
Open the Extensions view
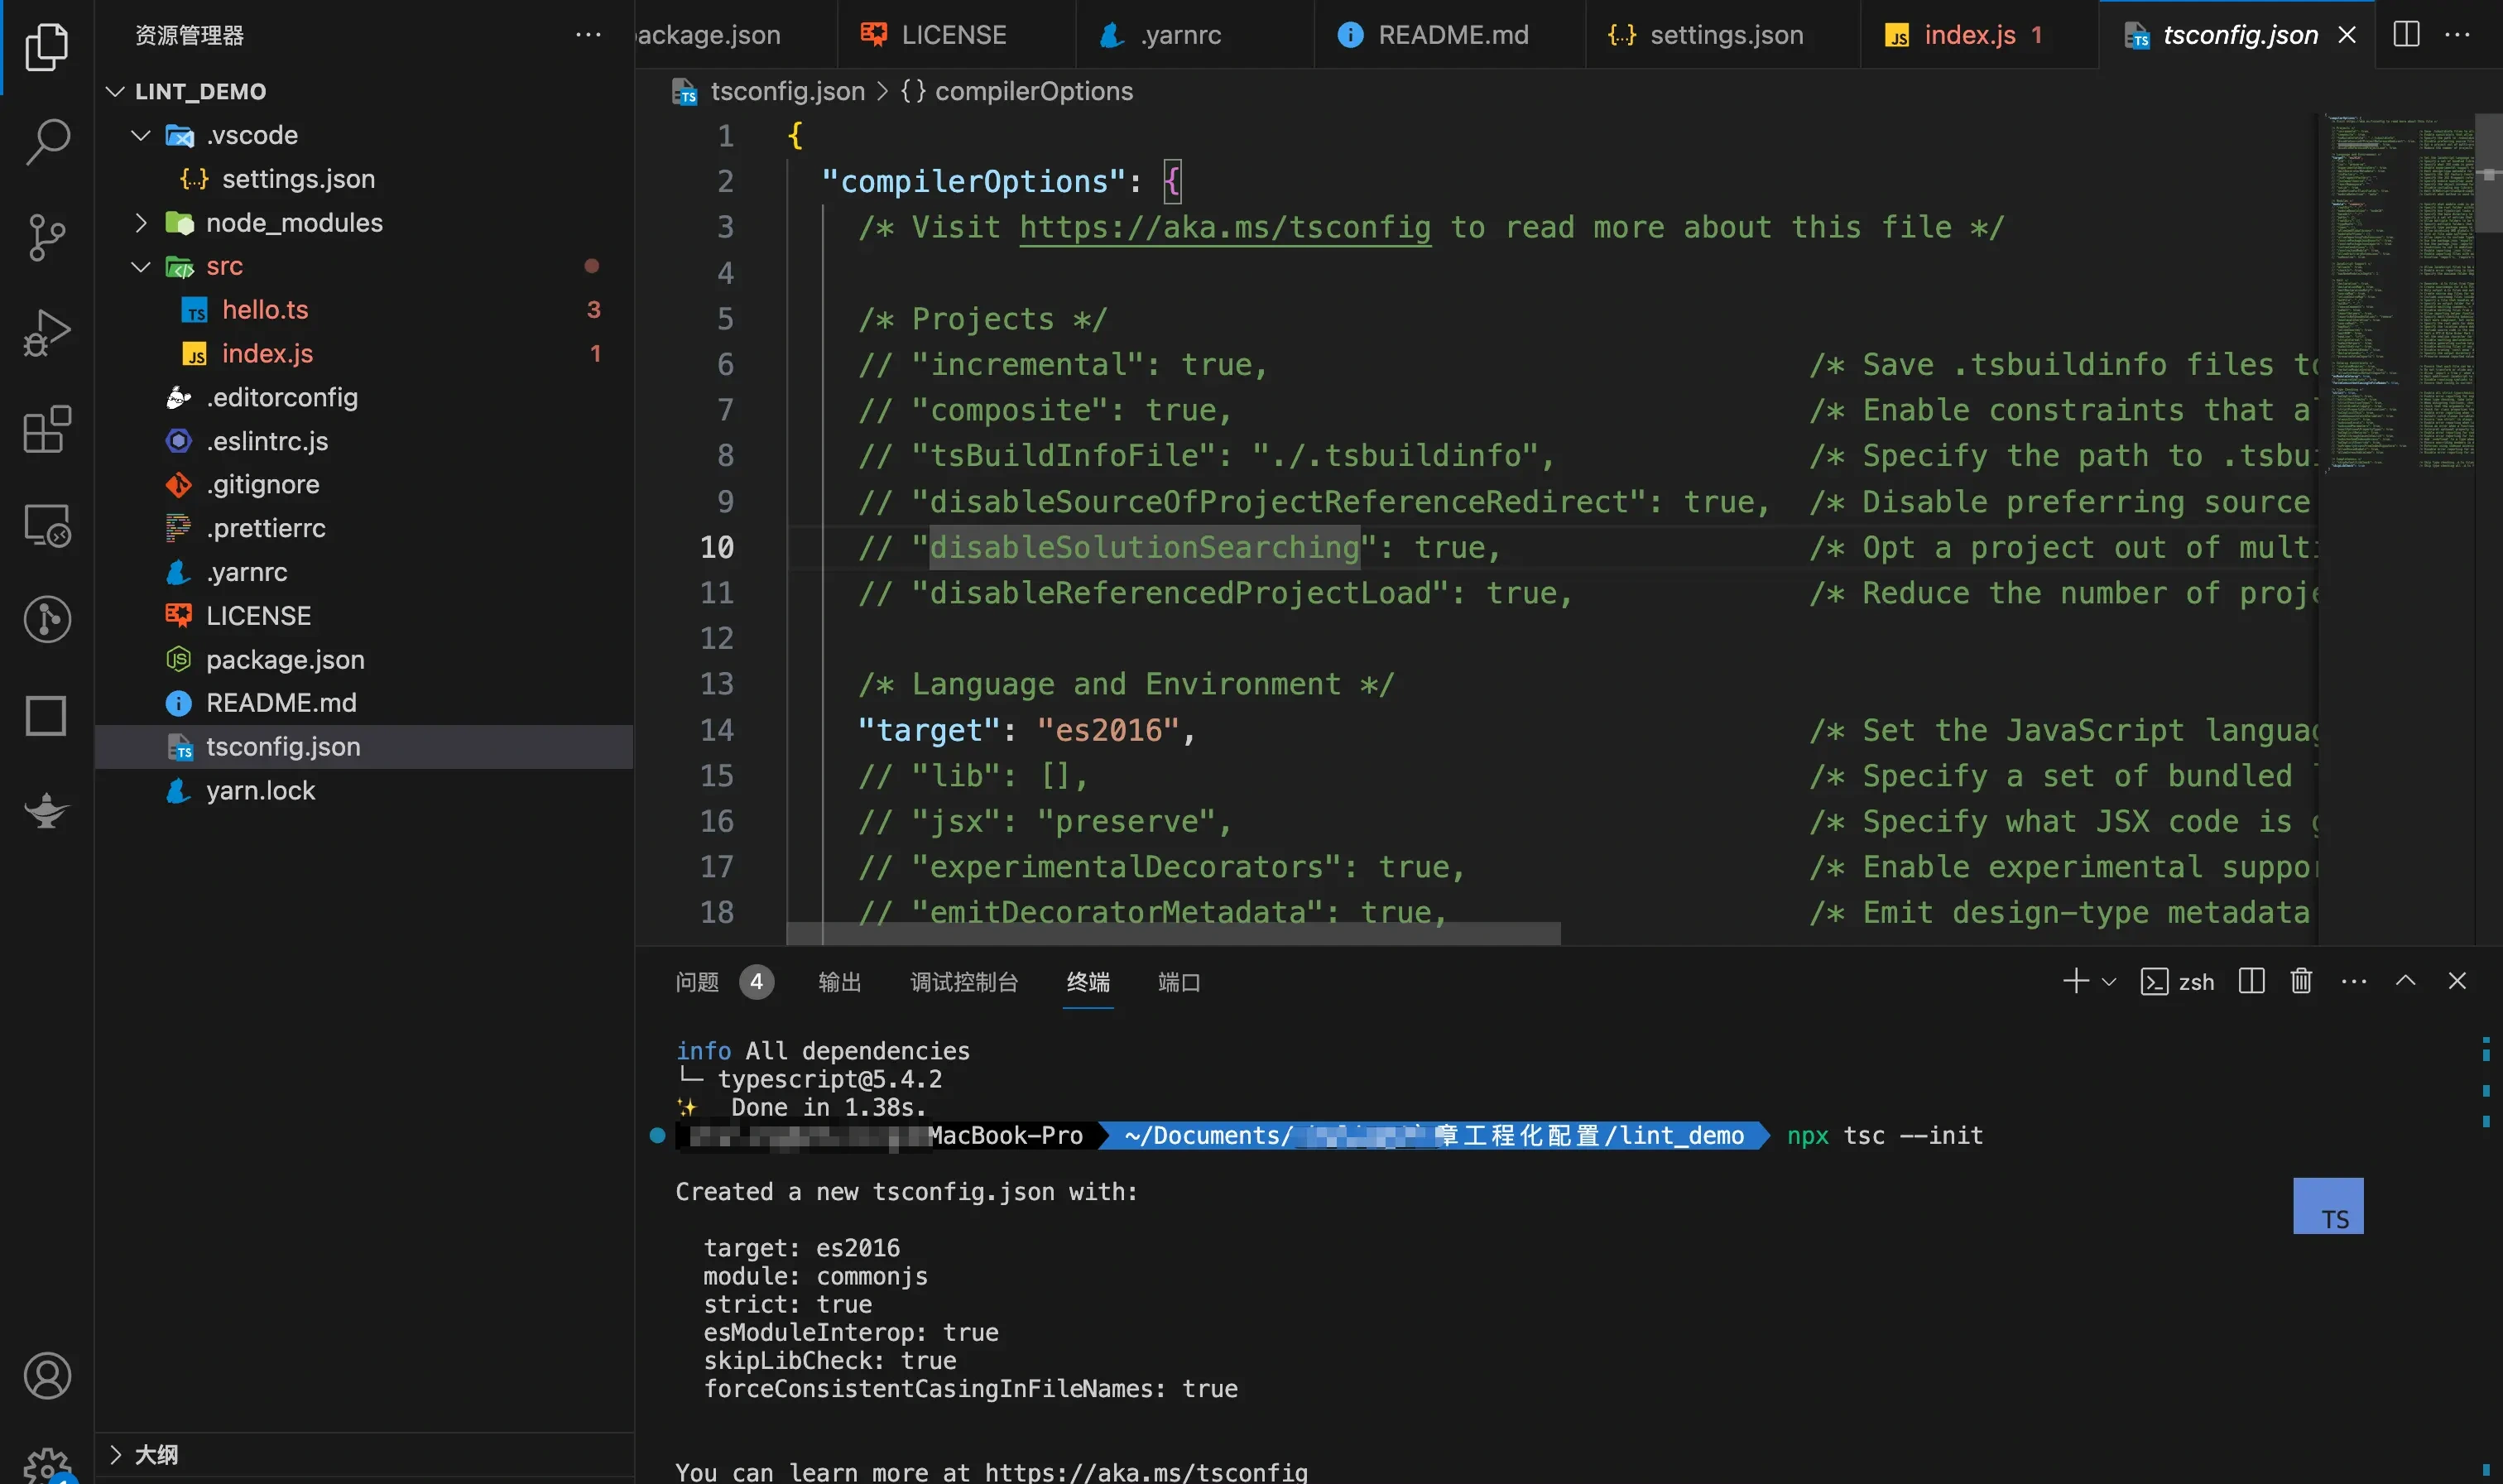pos(46,429)
